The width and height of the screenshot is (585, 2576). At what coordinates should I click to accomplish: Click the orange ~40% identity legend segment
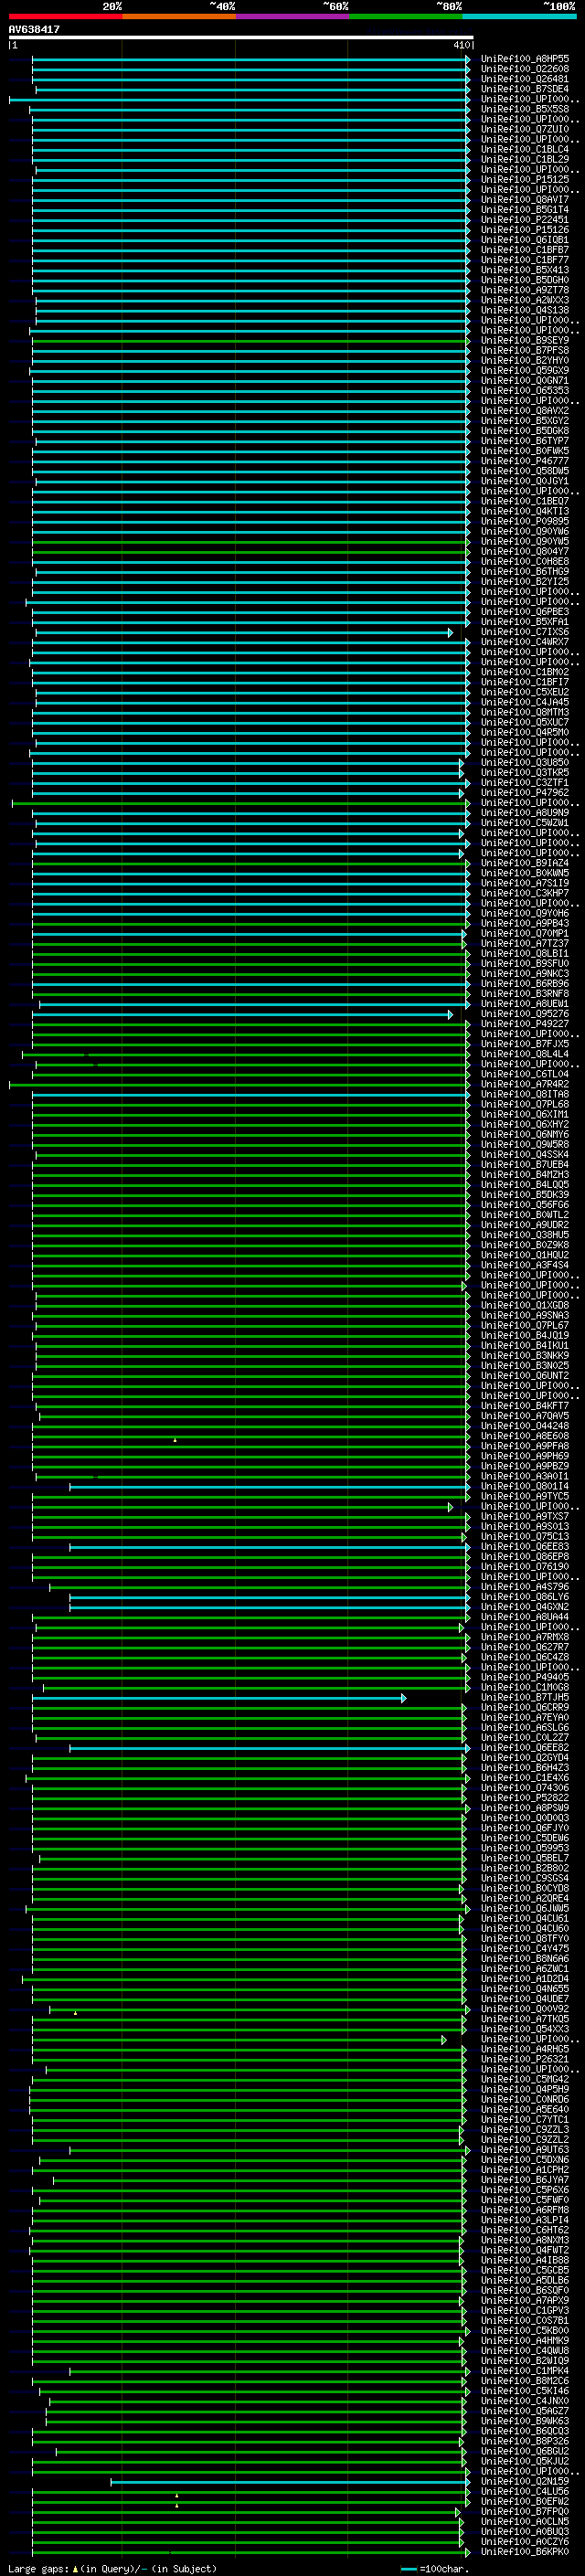[x=178, y=16]
